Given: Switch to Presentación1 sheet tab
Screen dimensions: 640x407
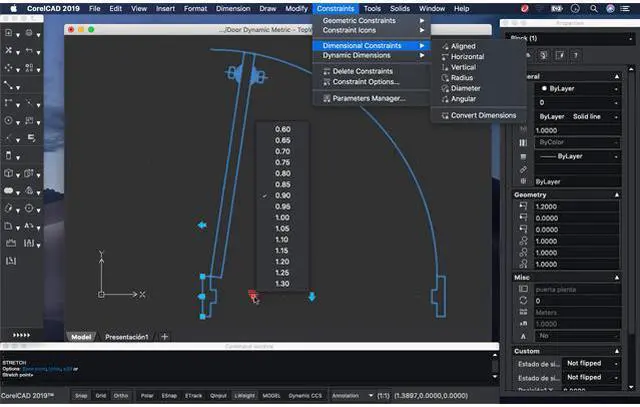Looking at the screenshot, I should pyautogui.click(x=127, y=337).
